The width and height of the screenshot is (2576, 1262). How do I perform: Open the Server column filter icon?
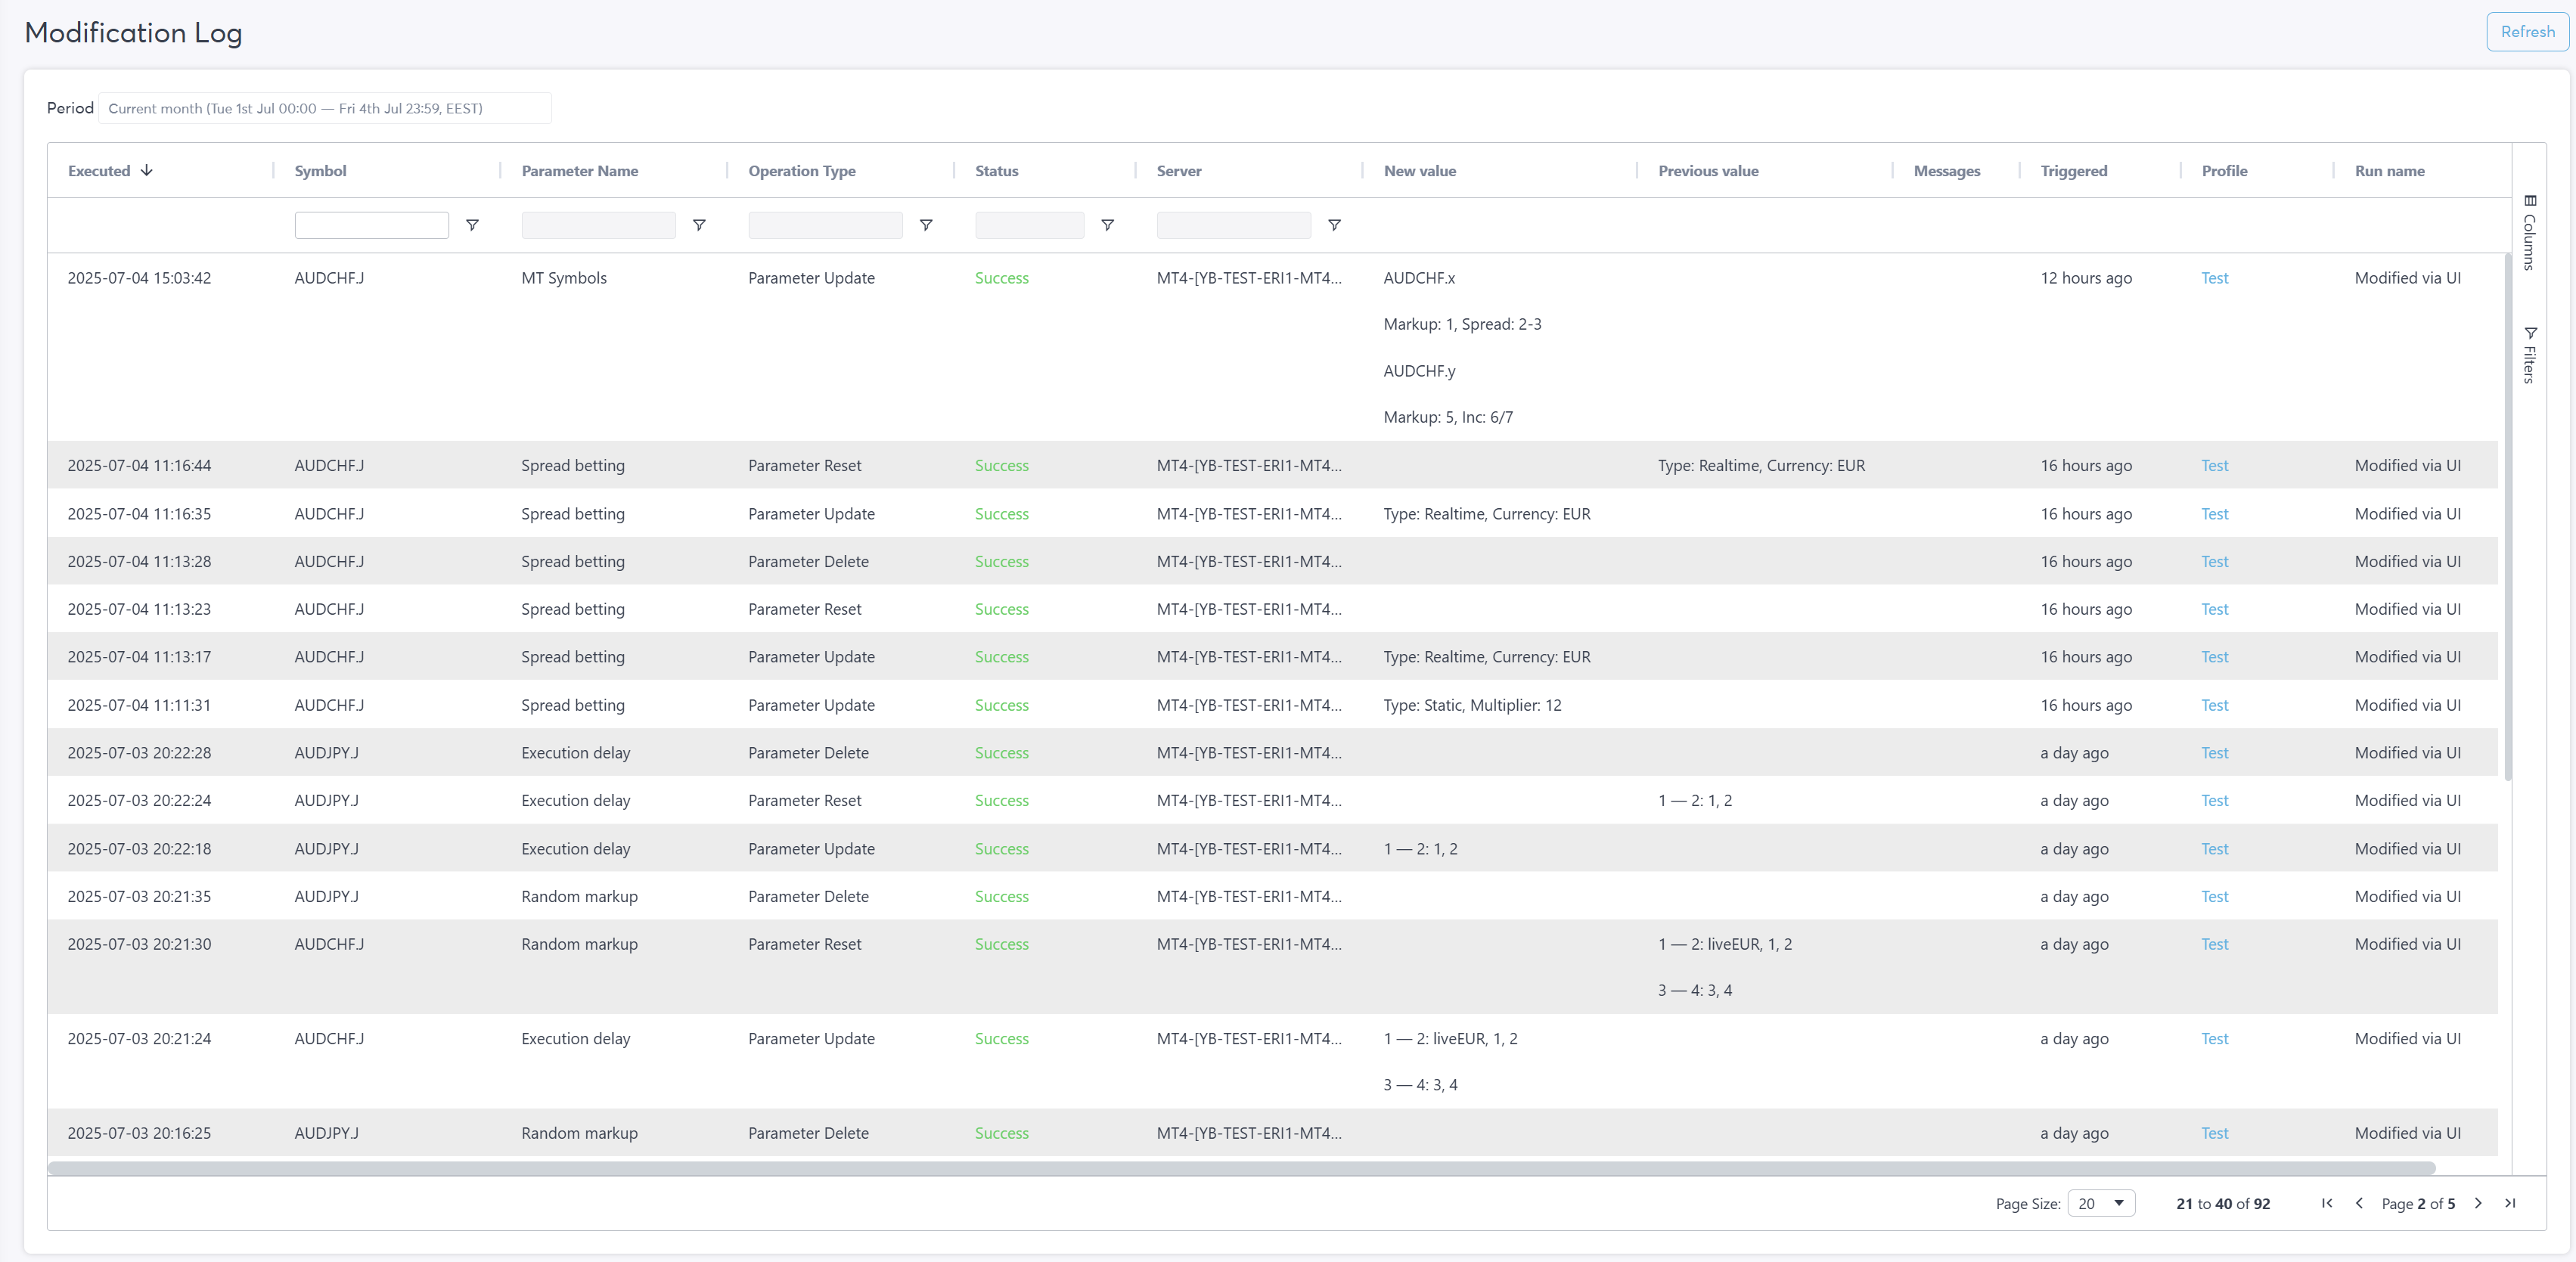click(x=1334, y=225)
